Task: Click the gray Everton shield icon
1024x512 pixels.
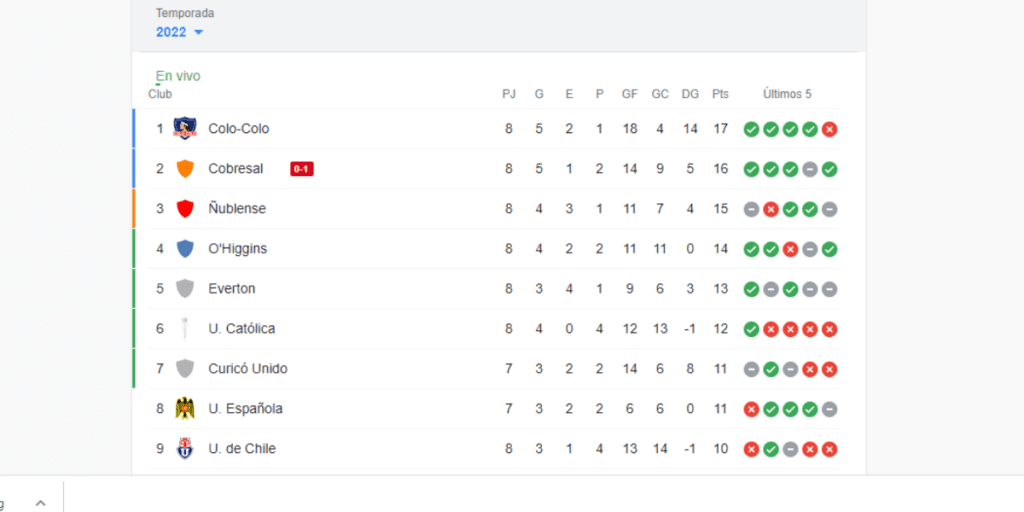Action: click(x=184, y=288)
